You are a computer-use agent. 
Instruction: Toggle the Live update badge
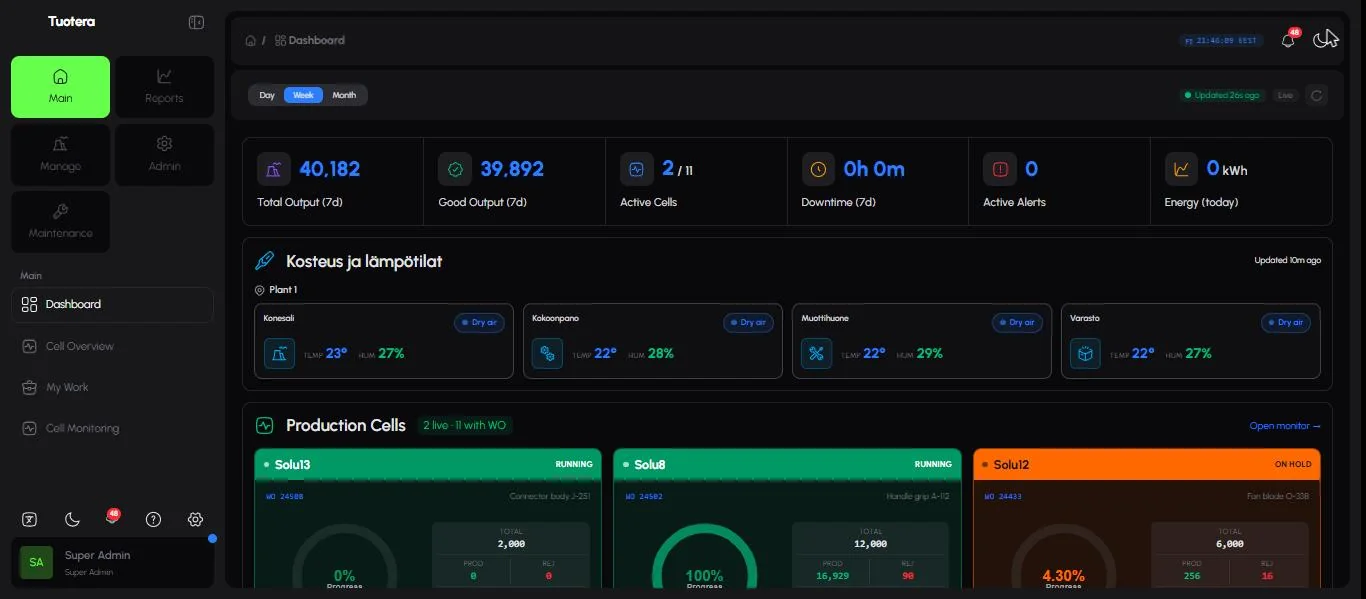point(1285,95)
